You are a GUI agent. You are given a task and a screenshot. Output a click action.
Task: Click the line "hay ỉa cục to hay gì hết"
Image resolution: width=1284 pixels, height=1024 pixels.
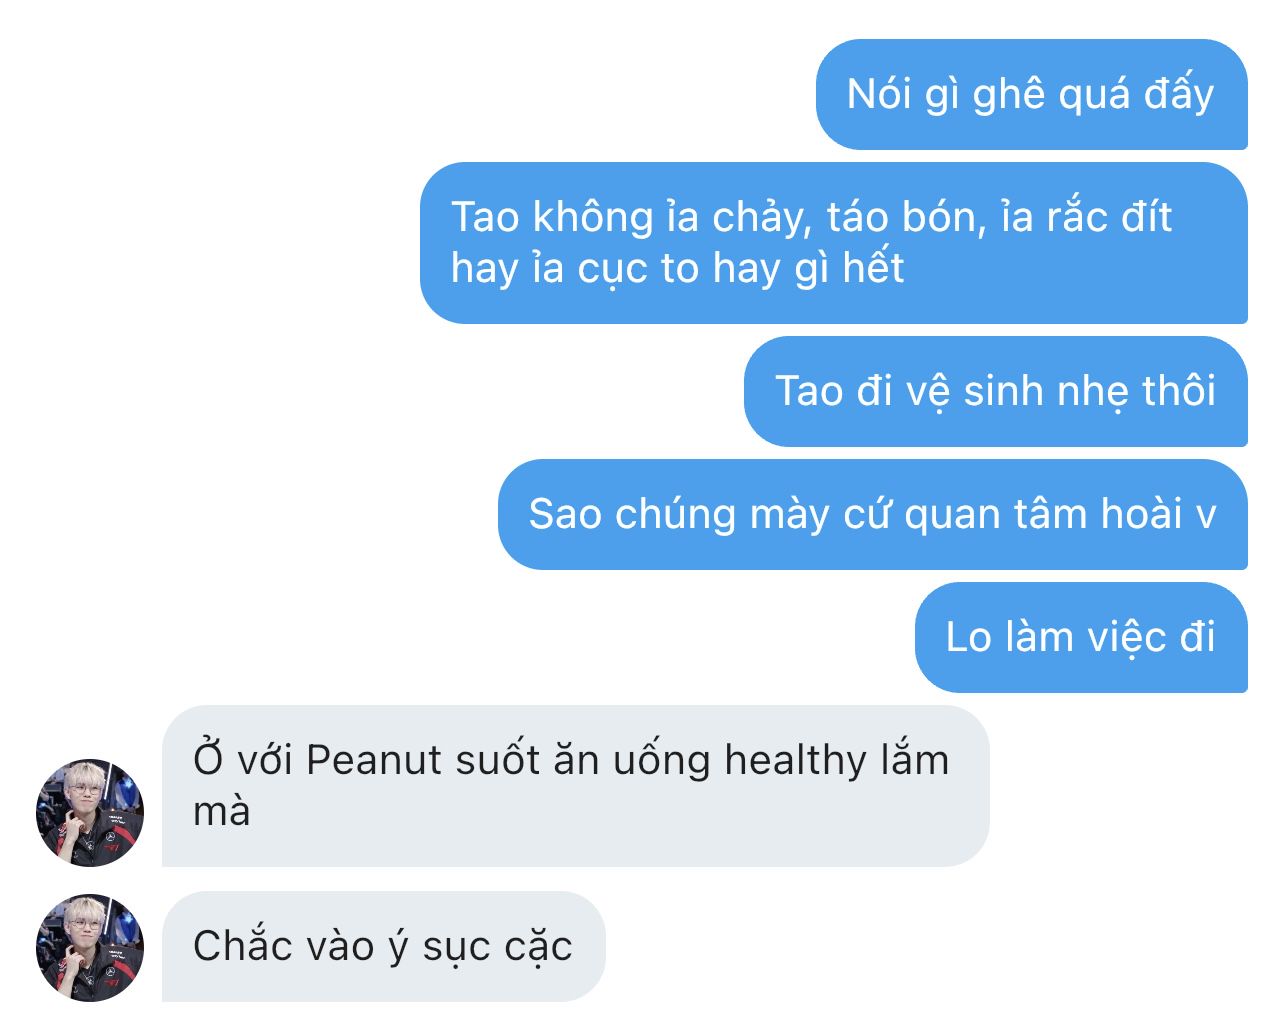coord(677,269)
